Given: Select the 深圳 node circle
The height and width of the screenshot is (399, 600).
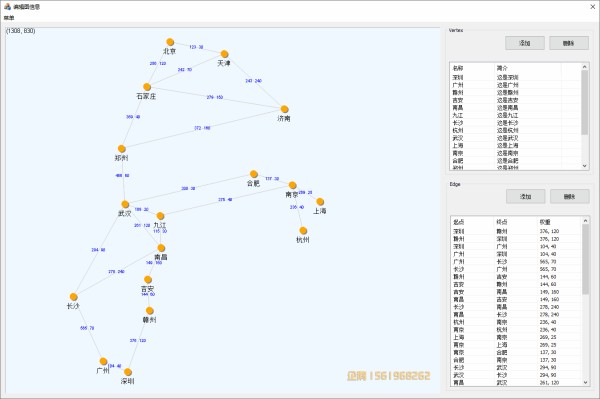Looking at the screenshot, I should click(x=128, y=372).
